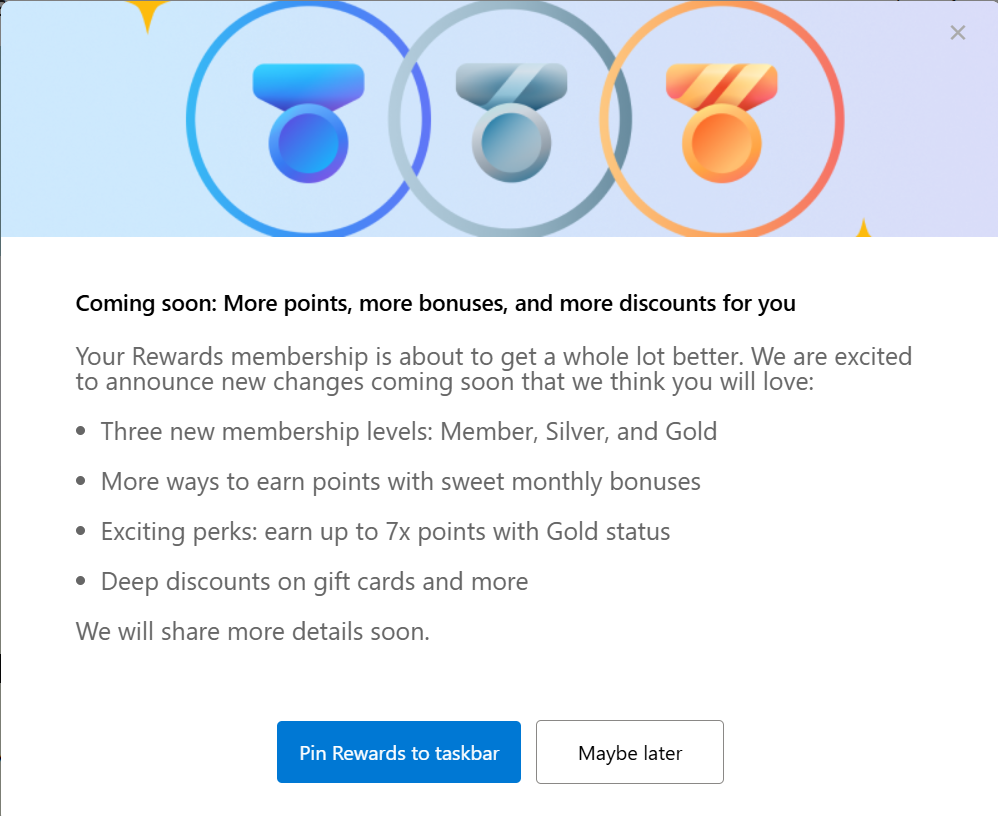Dismiss the dialog with Maybe later
Screen dimensions: 998x816
tap(629, 752)
